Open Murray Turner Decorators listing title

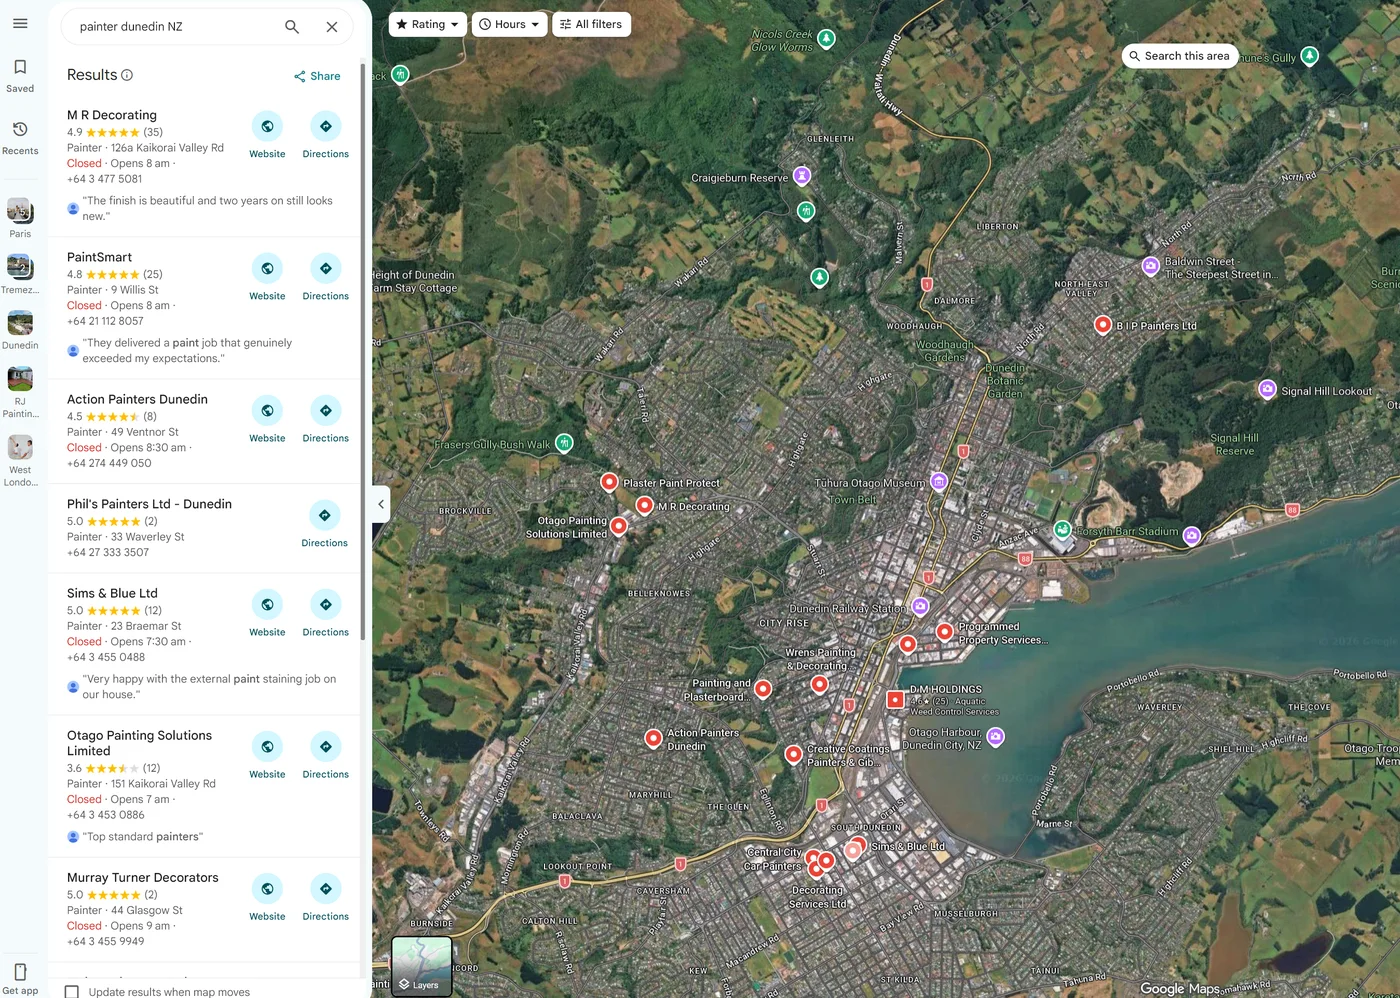coord(142,877)
